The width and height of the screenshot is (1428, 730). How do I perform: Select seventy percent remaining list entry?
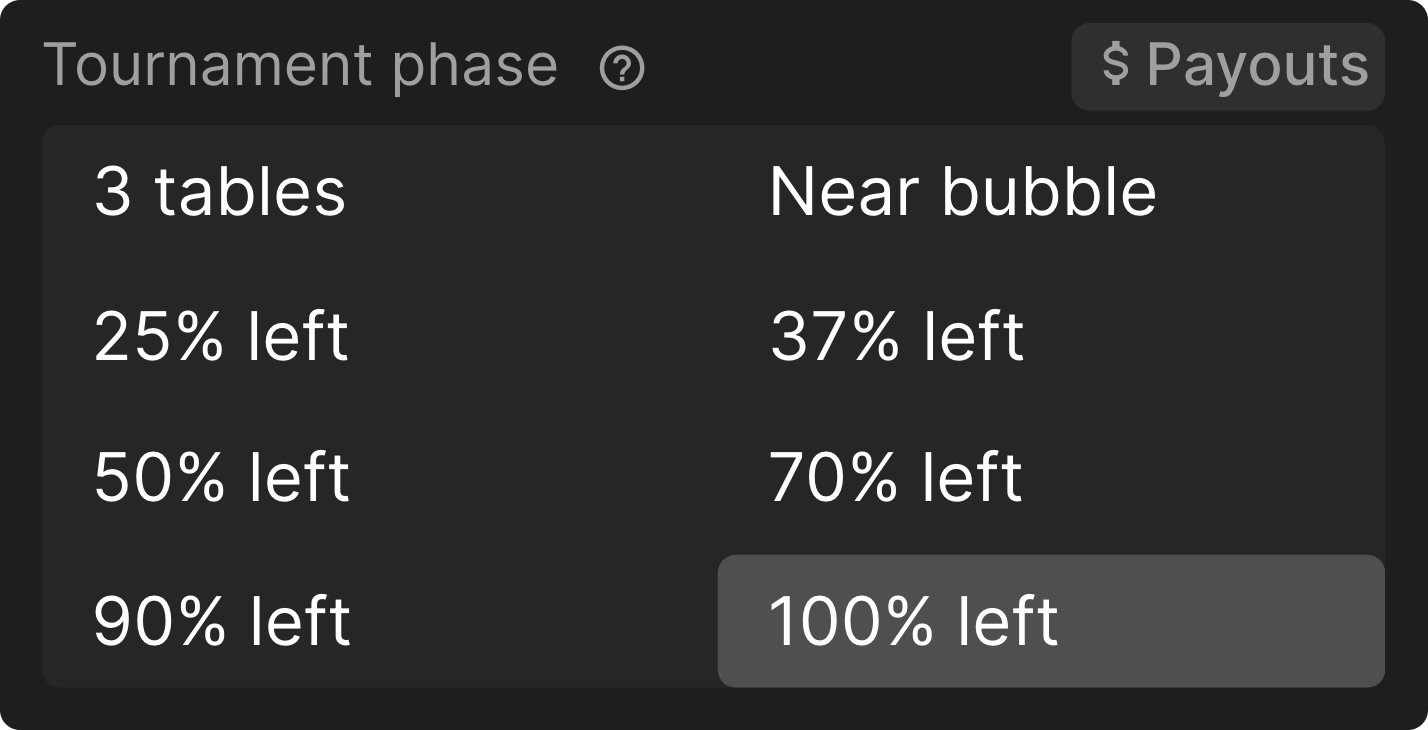tap(1051, 477)
